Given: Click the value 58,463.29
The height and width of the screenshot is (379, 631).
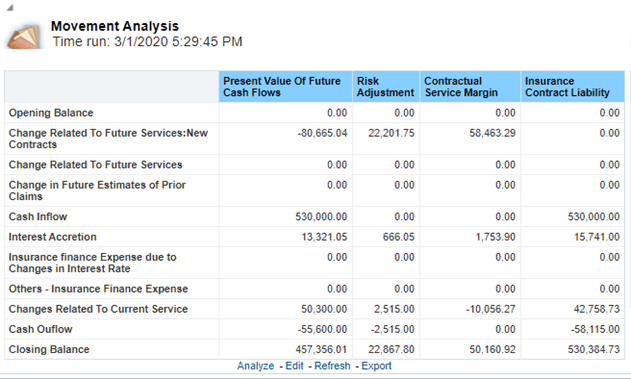Looking at the screenshot, I should (x=492, y=133).
